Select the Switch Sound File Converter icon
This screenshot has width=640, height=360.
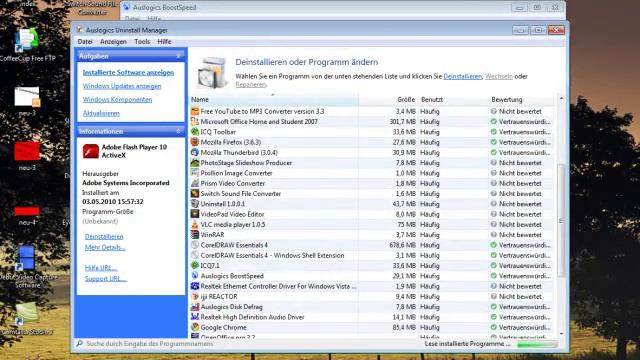click(195, 193)
